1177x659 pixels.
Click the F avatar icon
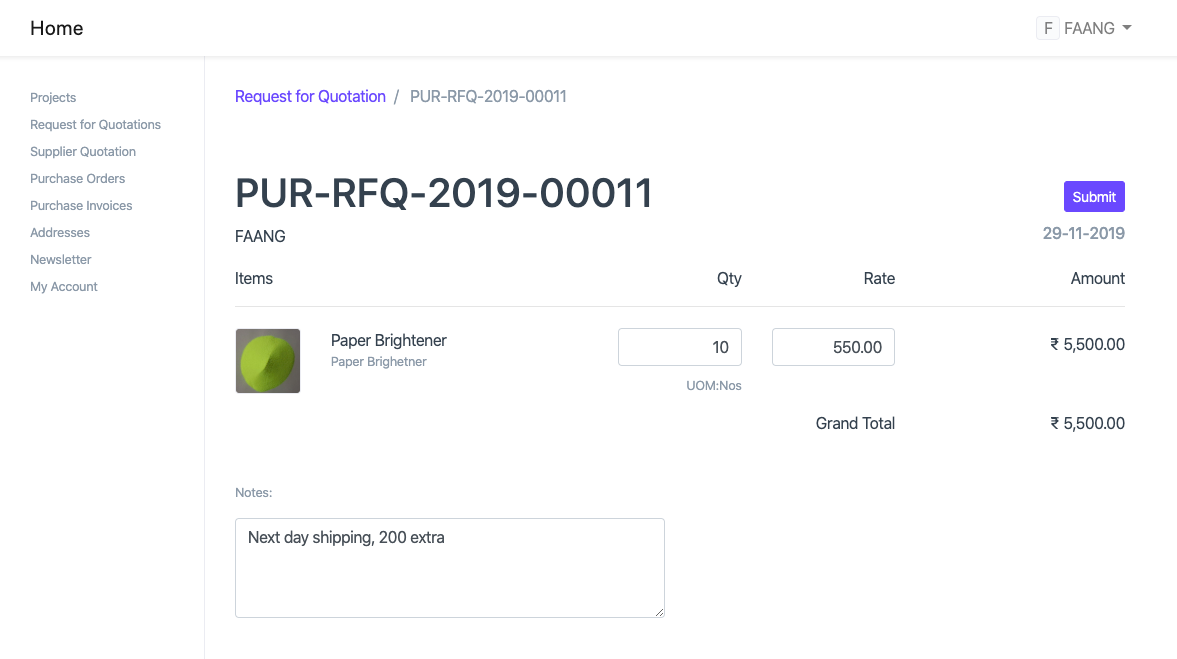point(1047,28)
